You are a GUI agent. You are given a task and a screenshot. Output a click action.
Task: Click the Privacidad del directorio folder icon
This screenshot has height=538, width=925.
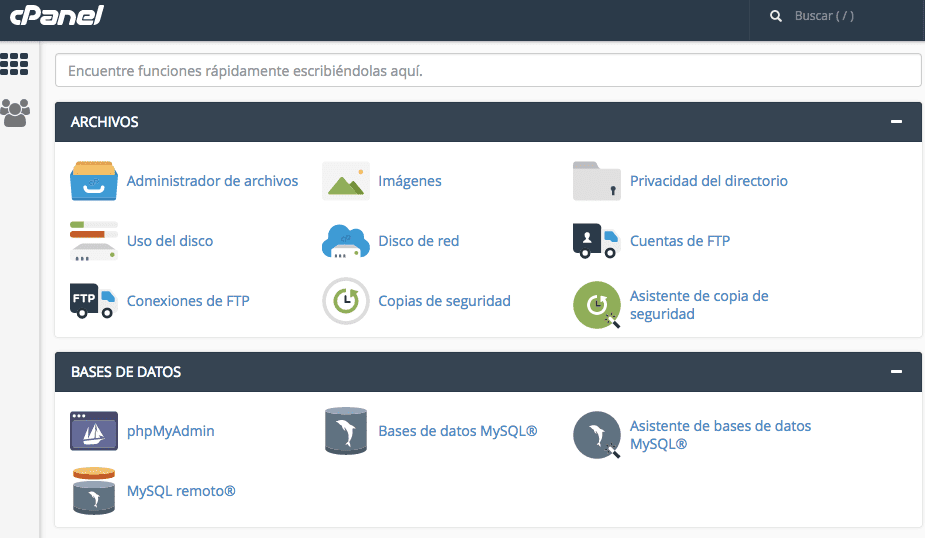(596, 181)
